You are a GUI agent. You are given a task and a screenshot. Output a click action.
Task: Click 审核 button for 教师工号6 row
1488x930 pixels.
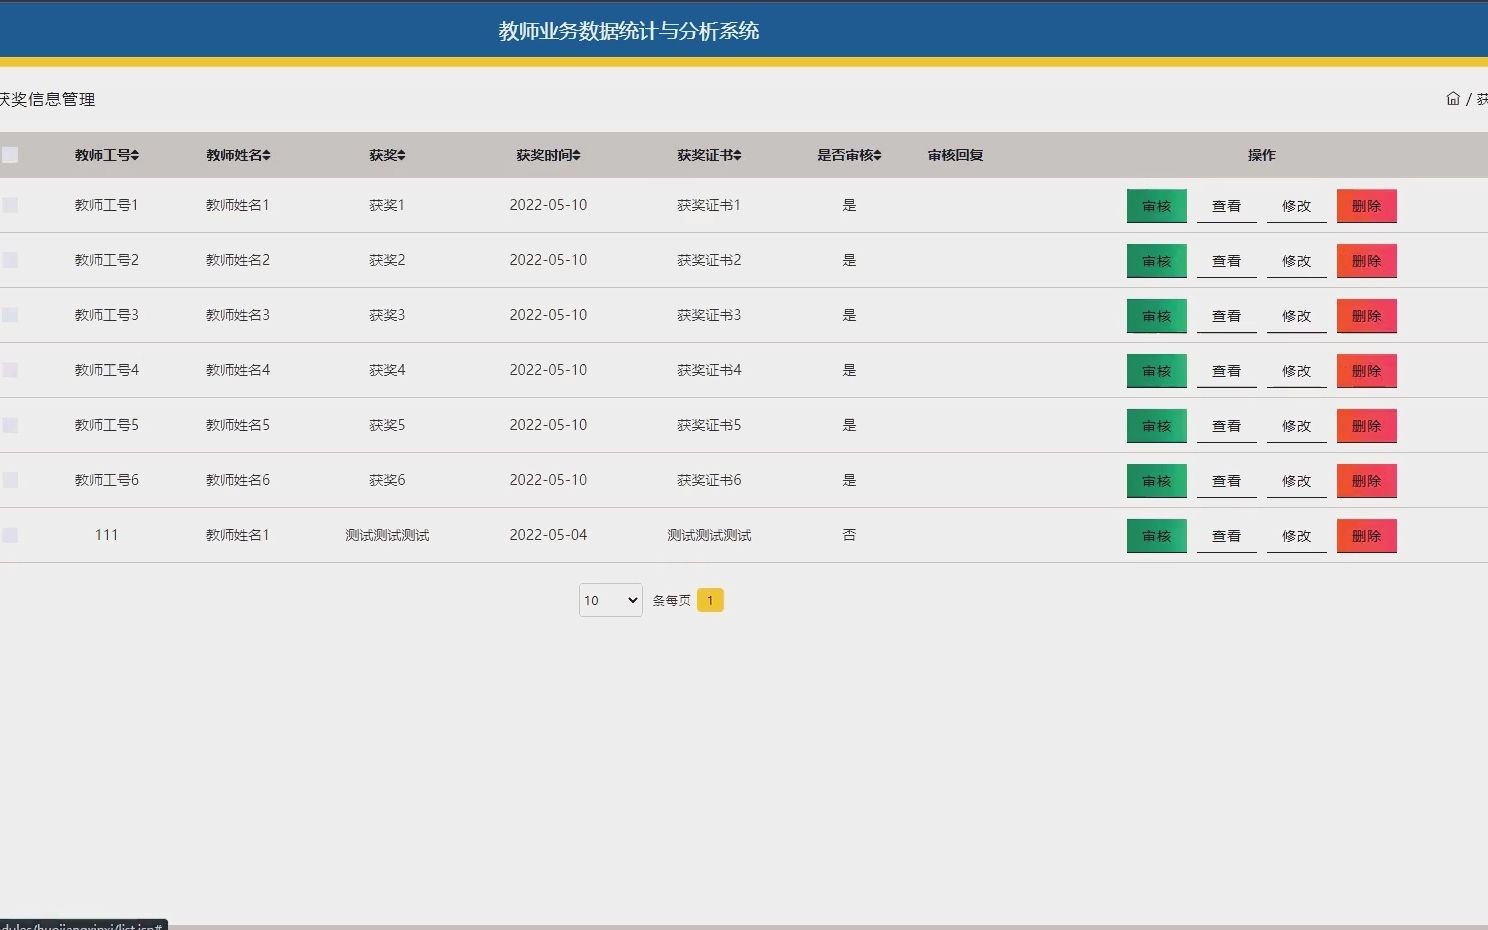coord(1157,481)
